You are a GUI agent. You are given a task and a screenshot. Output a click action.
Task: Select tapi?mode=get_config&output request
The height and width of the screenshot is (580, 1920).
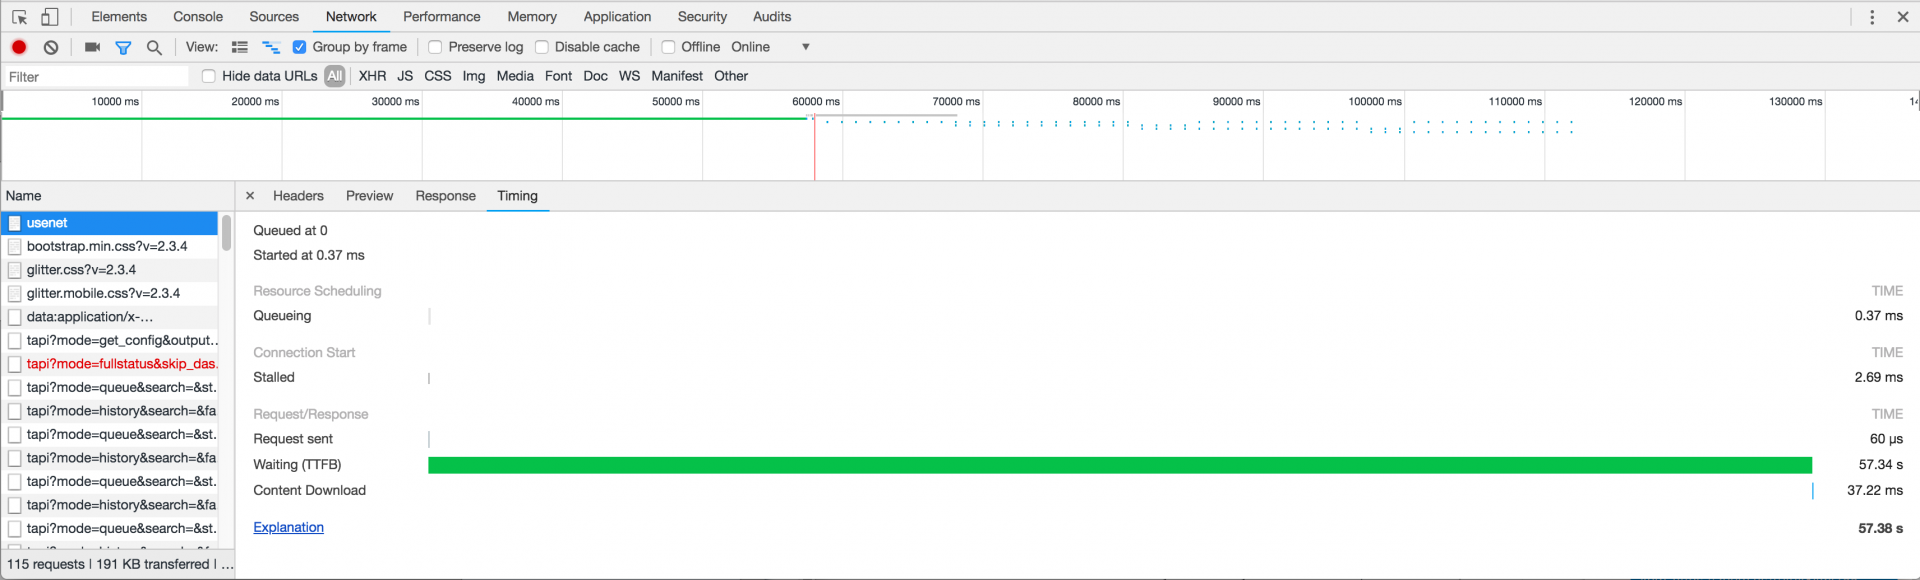pos(109,340)
